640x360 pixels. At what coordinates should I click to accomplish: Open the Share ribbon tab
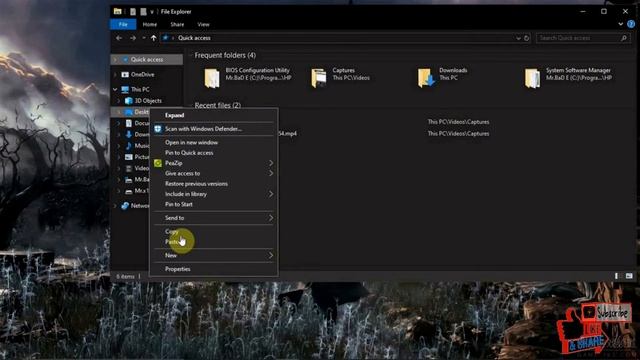tap(177, 24)
